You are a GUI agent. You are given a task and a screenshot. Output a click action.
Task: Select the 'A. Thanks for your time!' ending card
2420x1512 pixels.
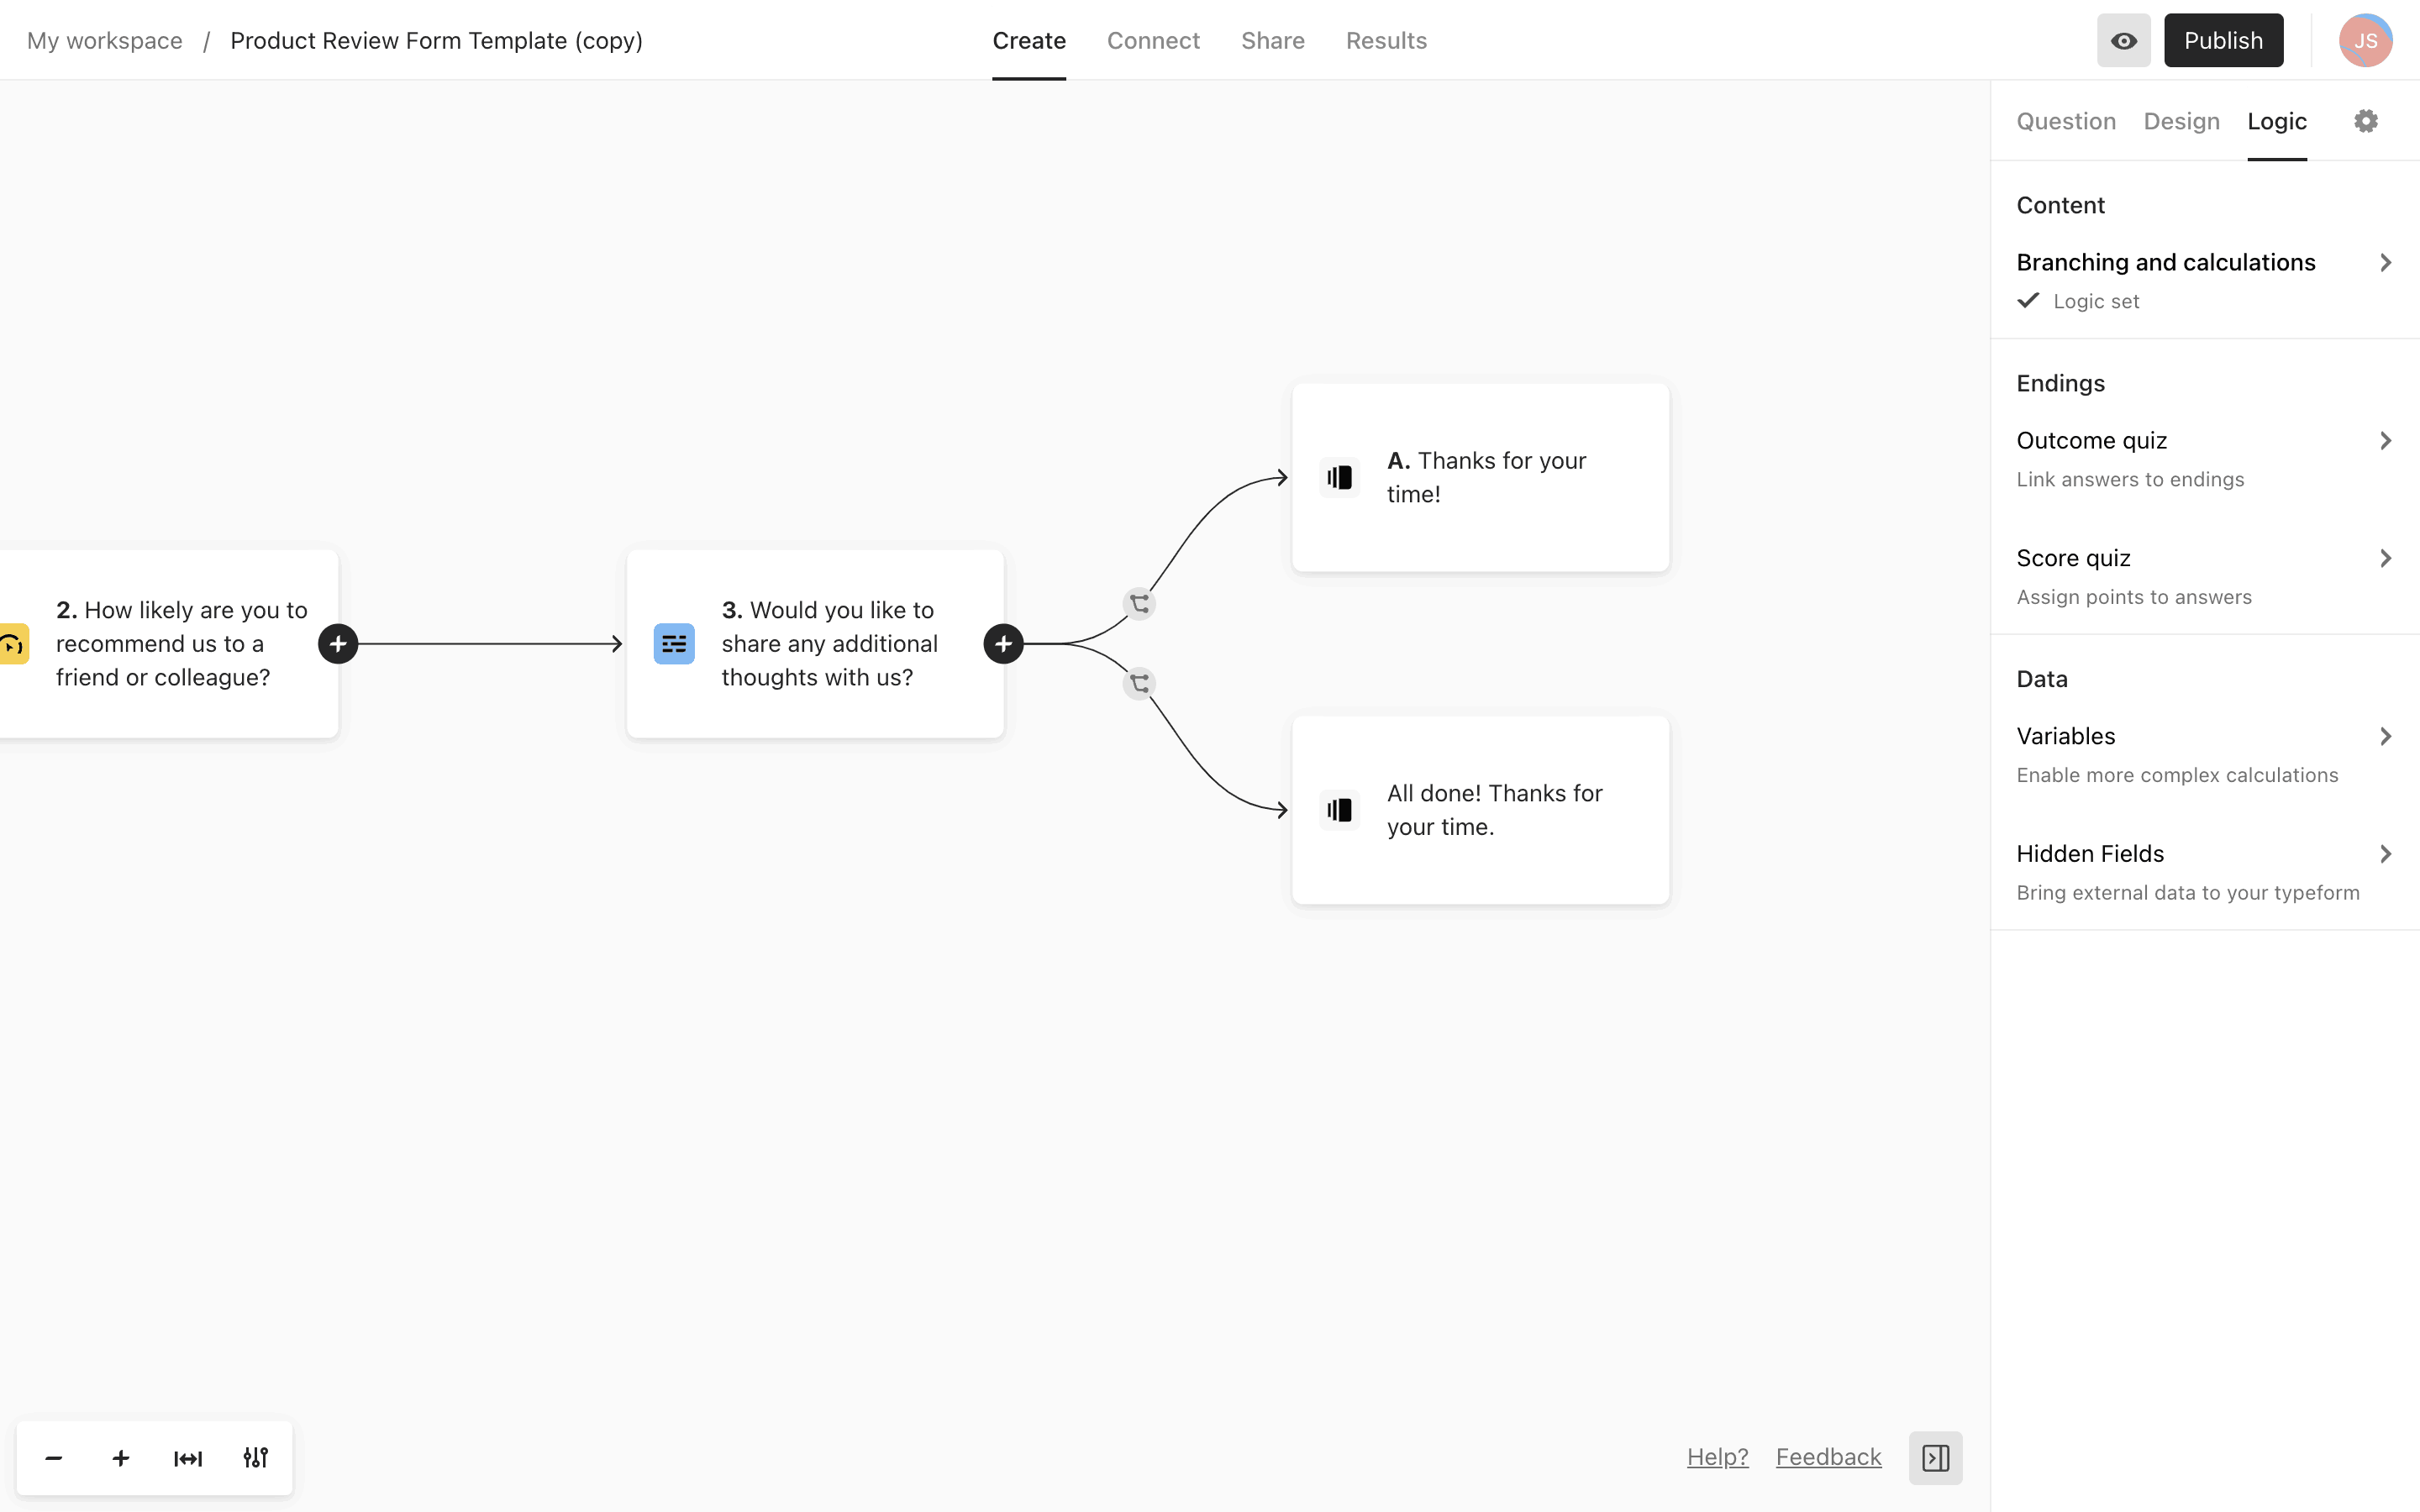pyautogui.click(x=1480, y=478)
